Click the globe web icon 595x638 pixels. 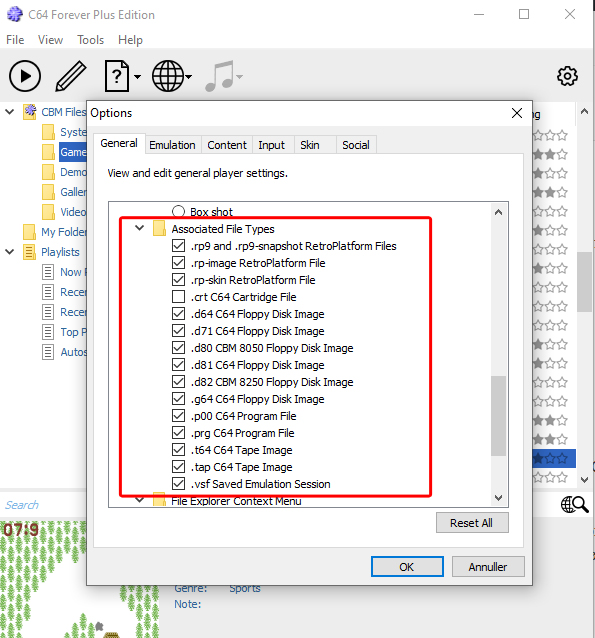pos(168,76)
